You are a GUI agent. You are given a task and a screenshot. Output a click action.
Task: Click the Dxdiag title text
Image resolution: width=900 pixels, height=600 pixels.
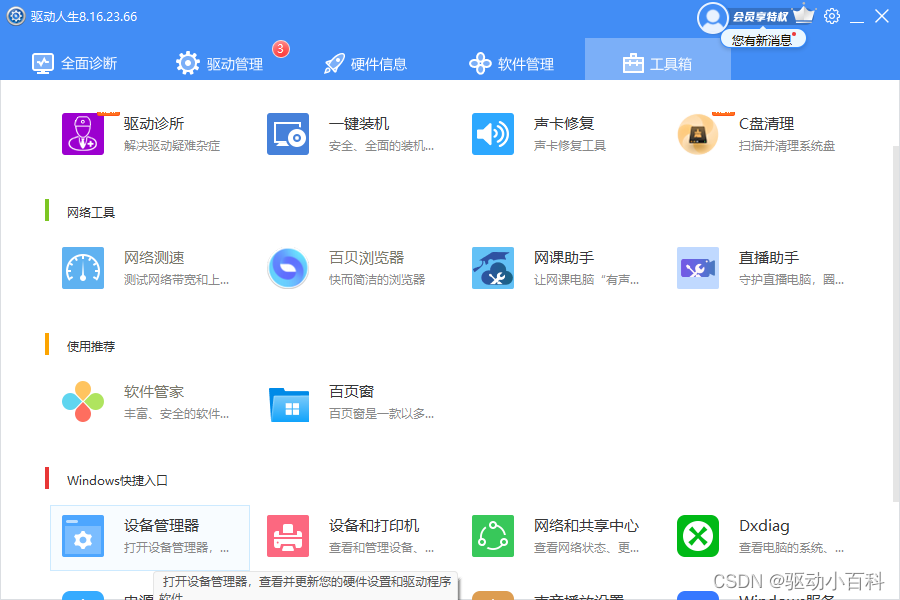[764, 525]
